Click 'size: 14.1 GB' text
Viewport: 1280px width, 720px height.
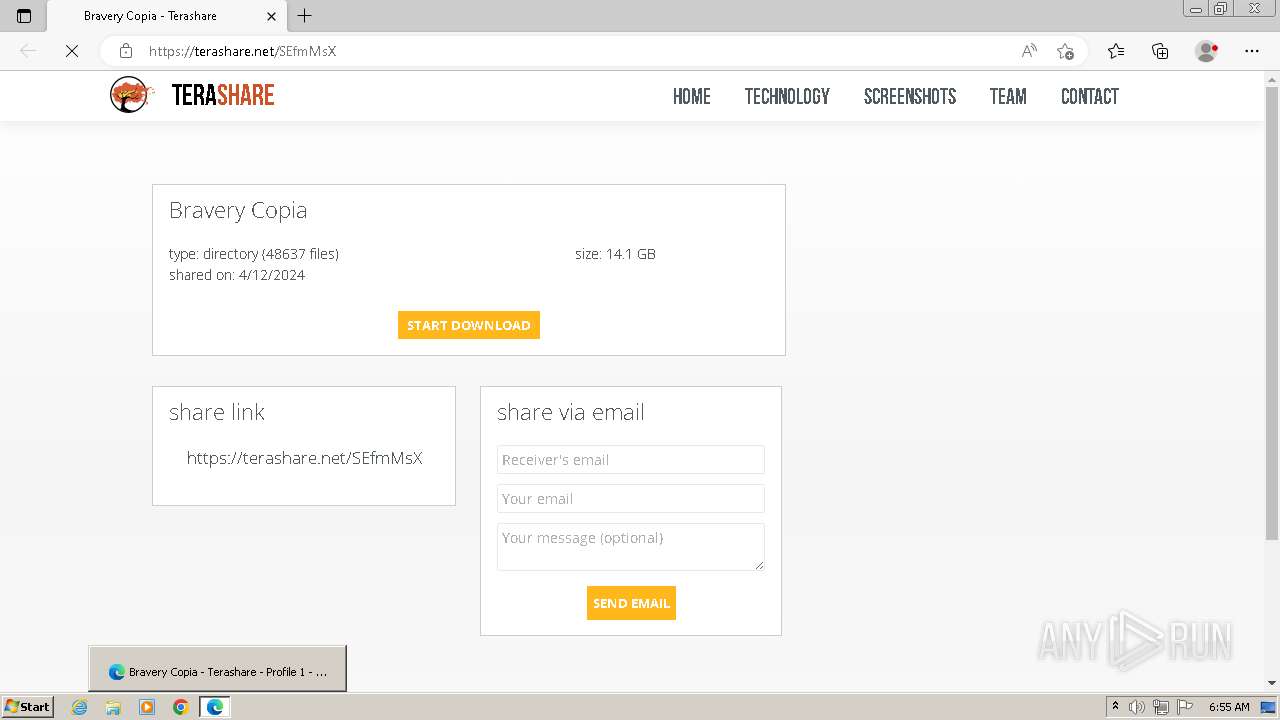615,254
